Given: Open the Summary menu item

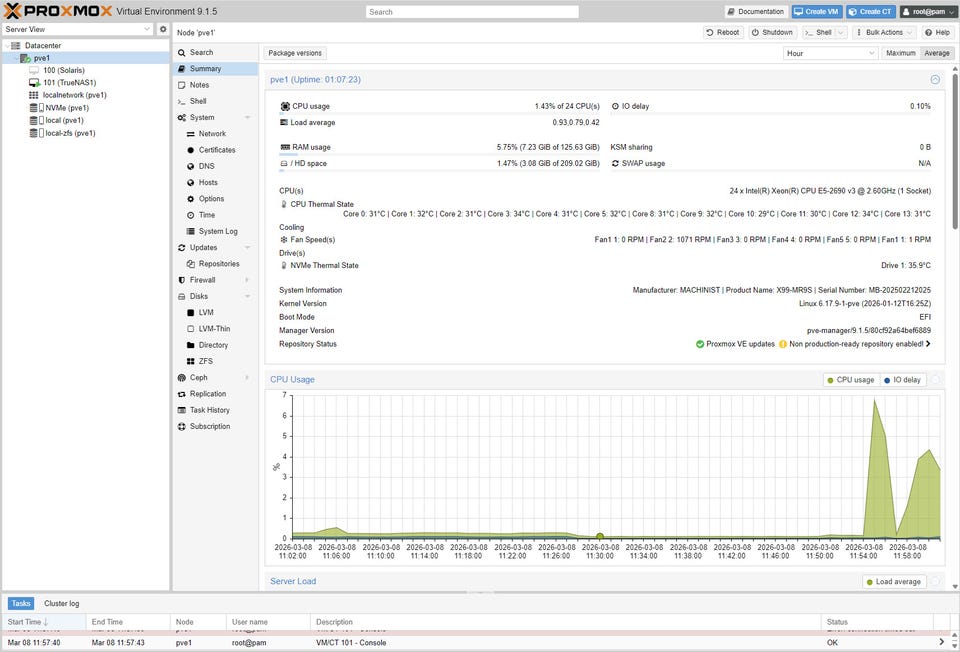Looking at the screenshot, I should point(215,69).
